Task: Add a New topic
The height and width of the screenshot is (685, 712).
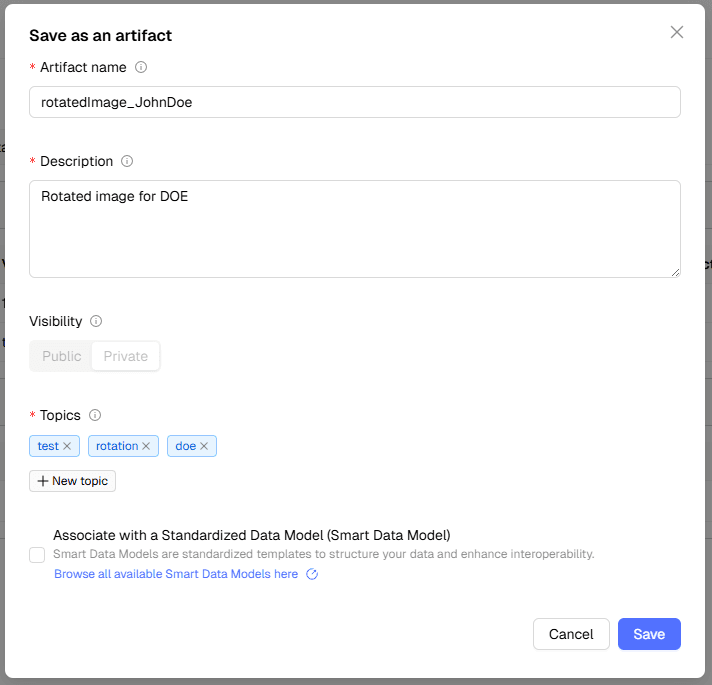Action: (72, 481)
